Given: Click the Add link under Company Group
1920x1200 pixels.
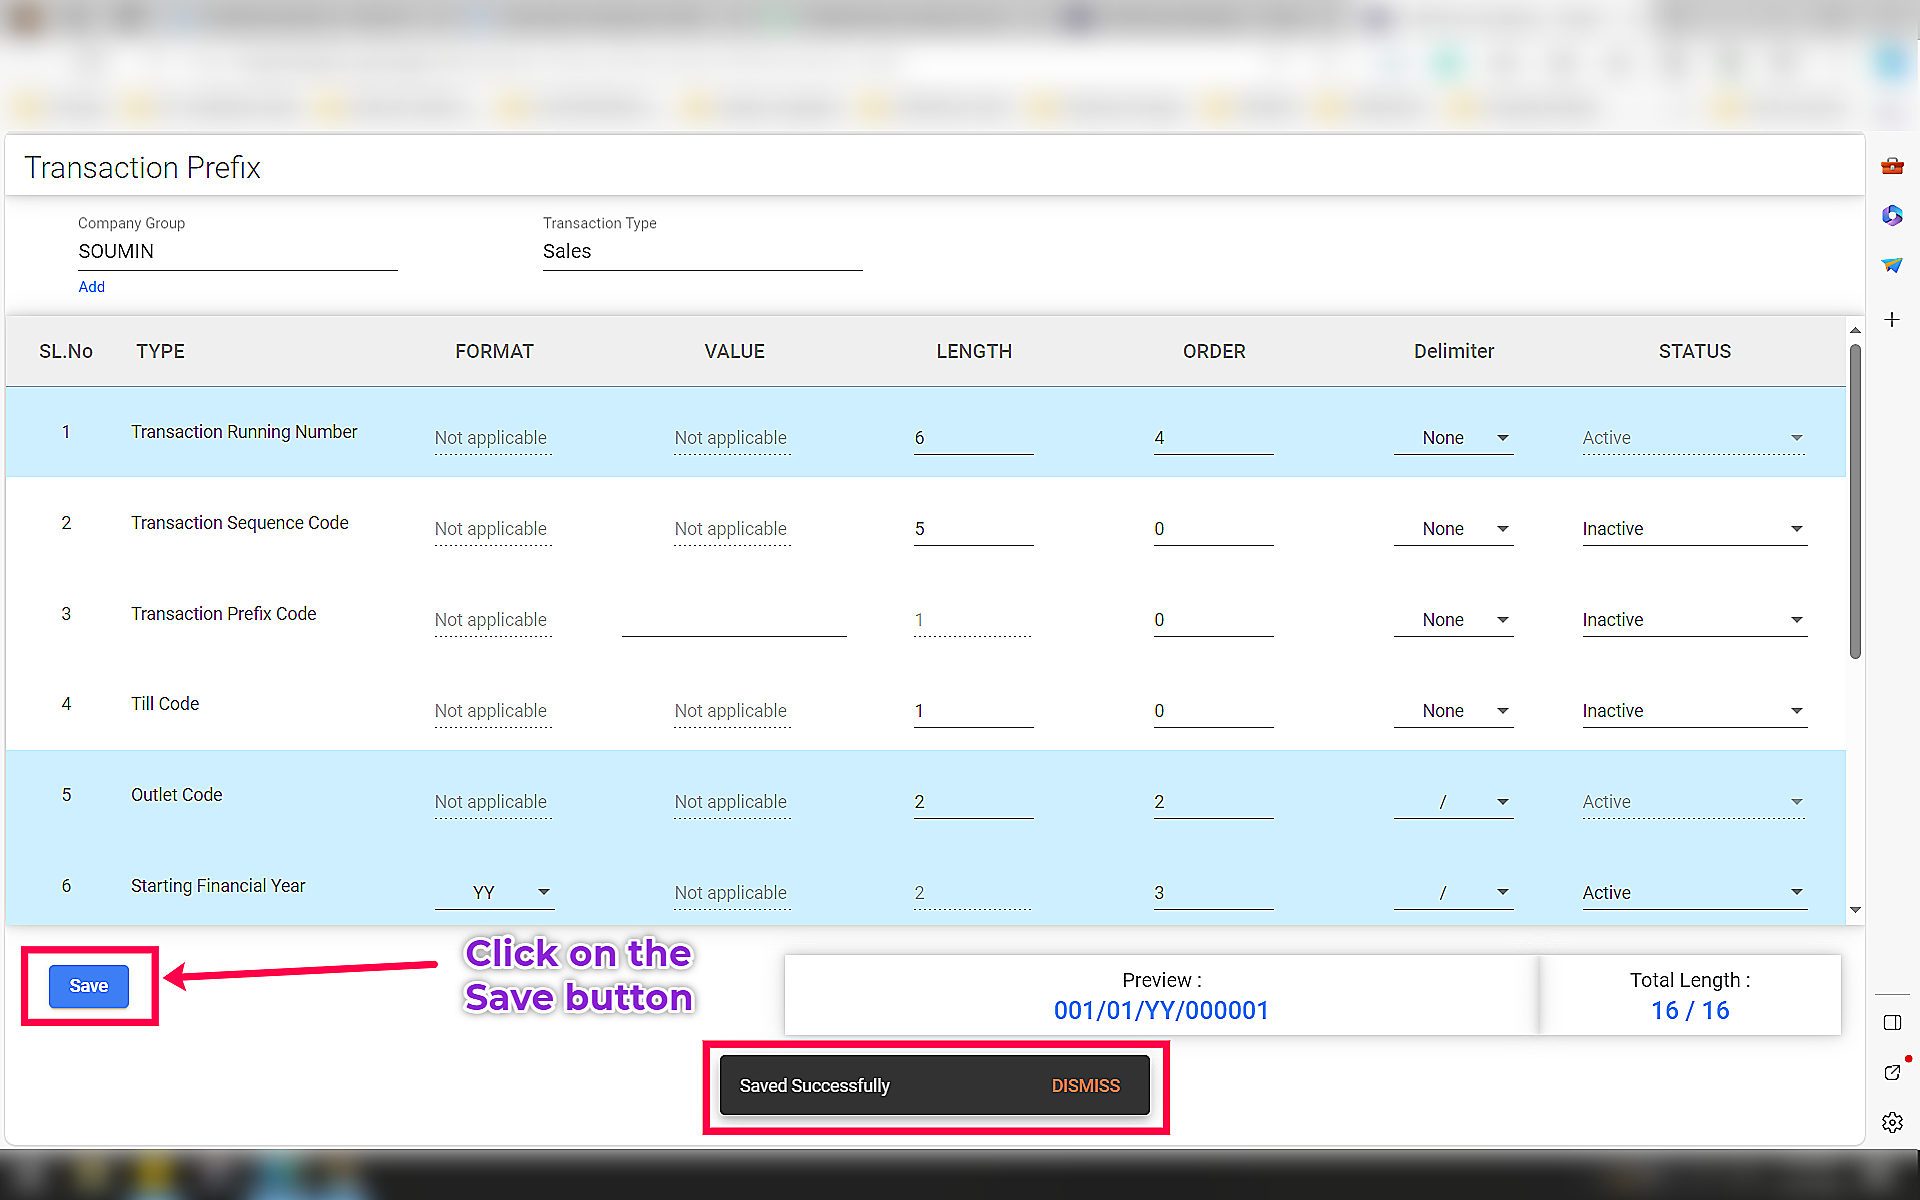Looking at the screenshot, I should (91, 287).
